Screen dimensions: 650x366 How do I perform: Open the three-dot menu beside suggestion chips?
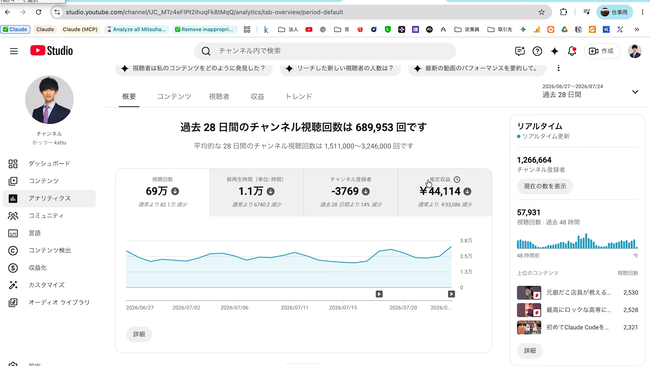[x=558, y=68]
